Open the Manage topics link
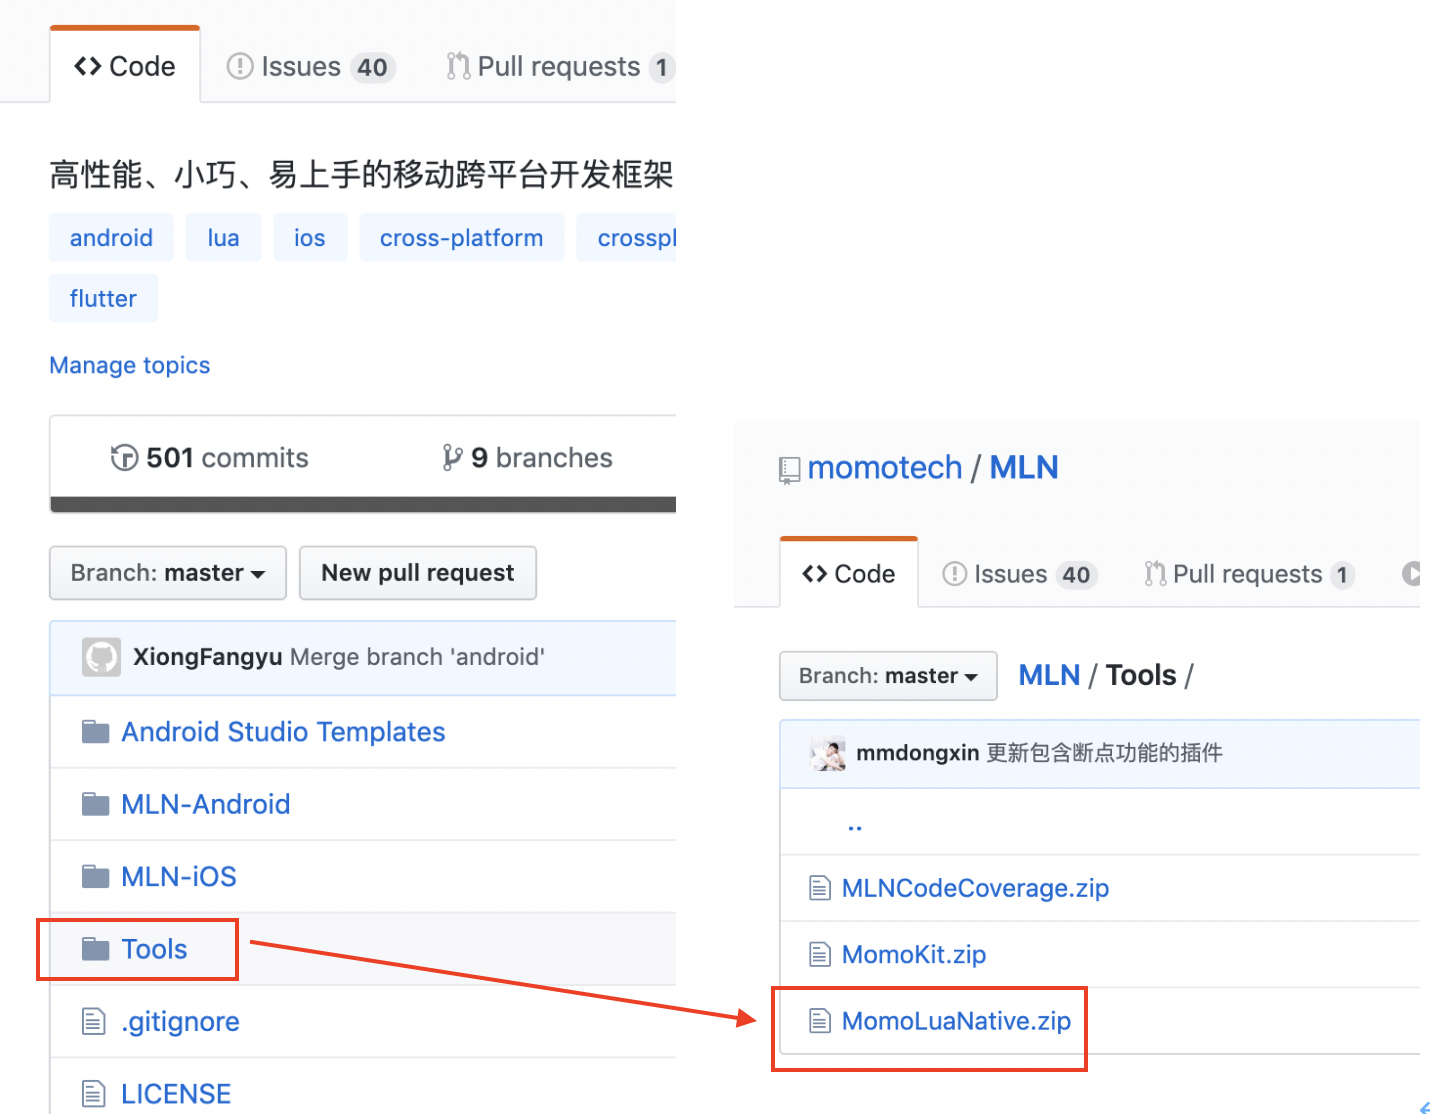 coord(129,364)
